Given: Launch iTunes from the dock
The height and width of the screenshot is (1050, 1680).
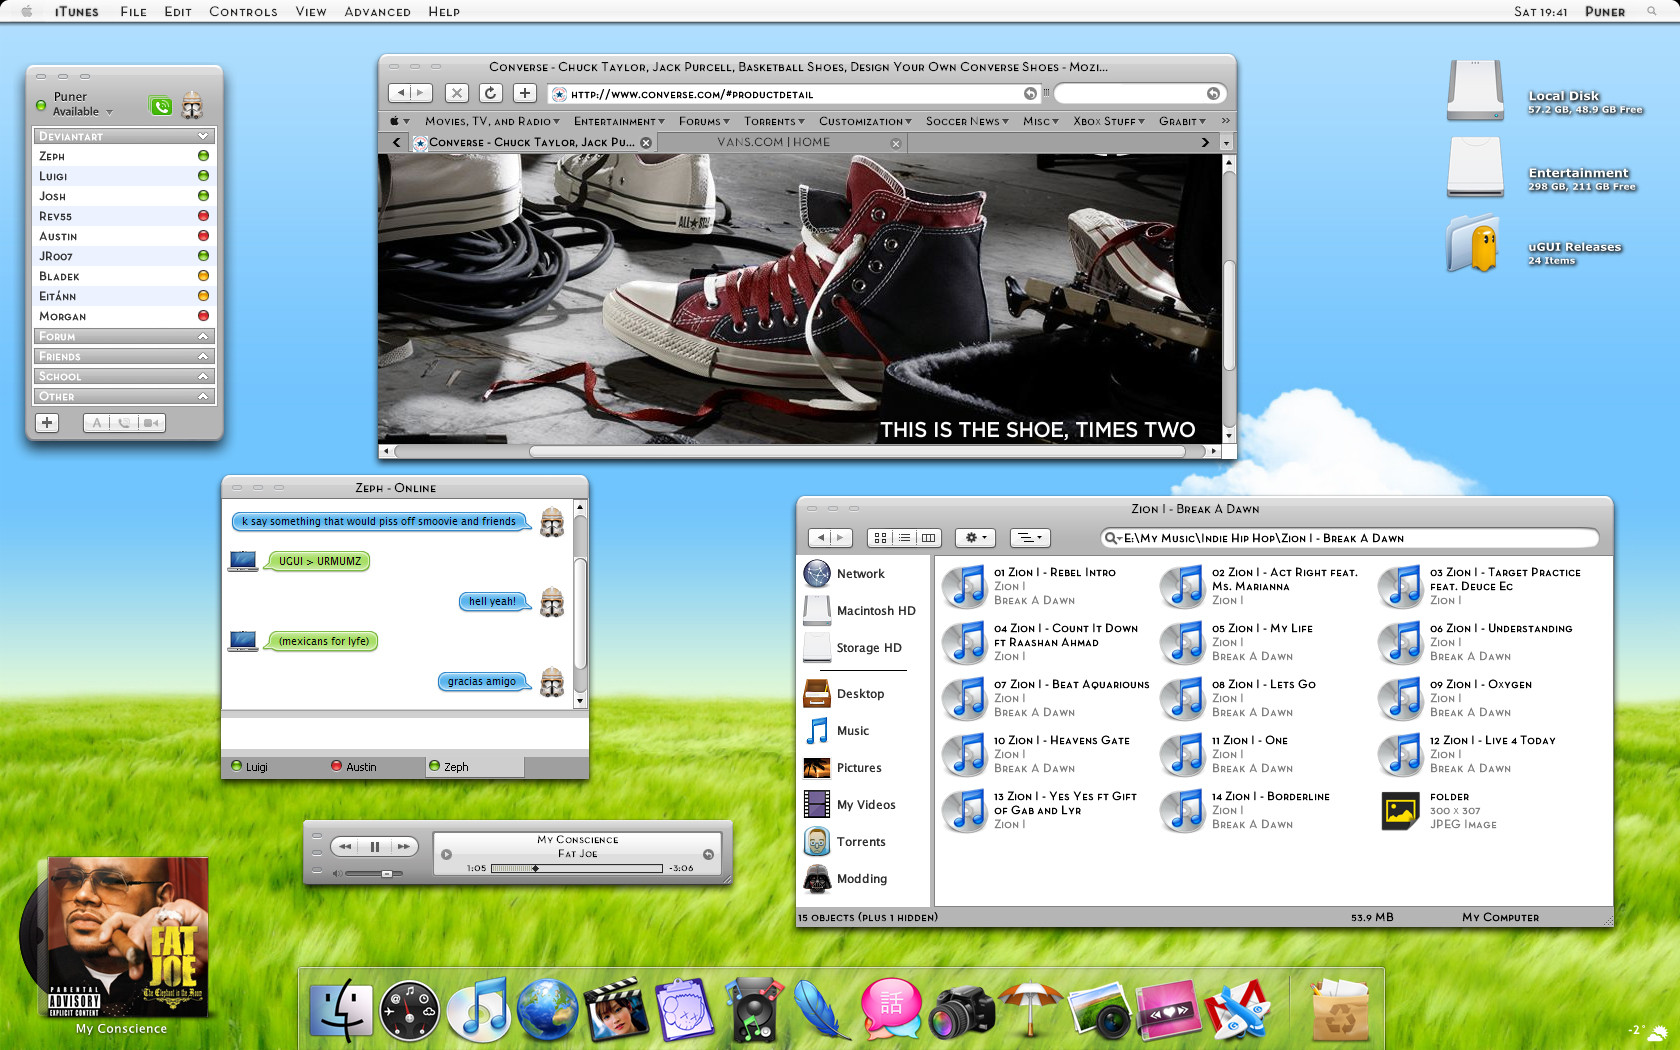Looking at the screenshot, I should pyautogui.click(x=479, y=1010).
